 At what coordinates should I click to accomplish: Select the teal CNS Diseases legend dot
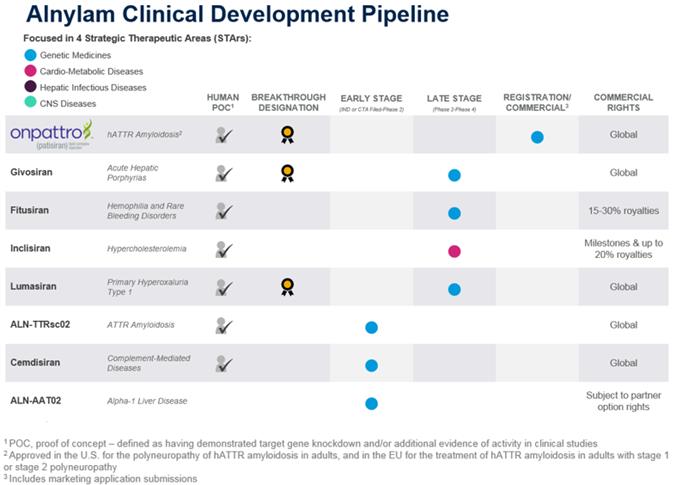click(32, 103)
